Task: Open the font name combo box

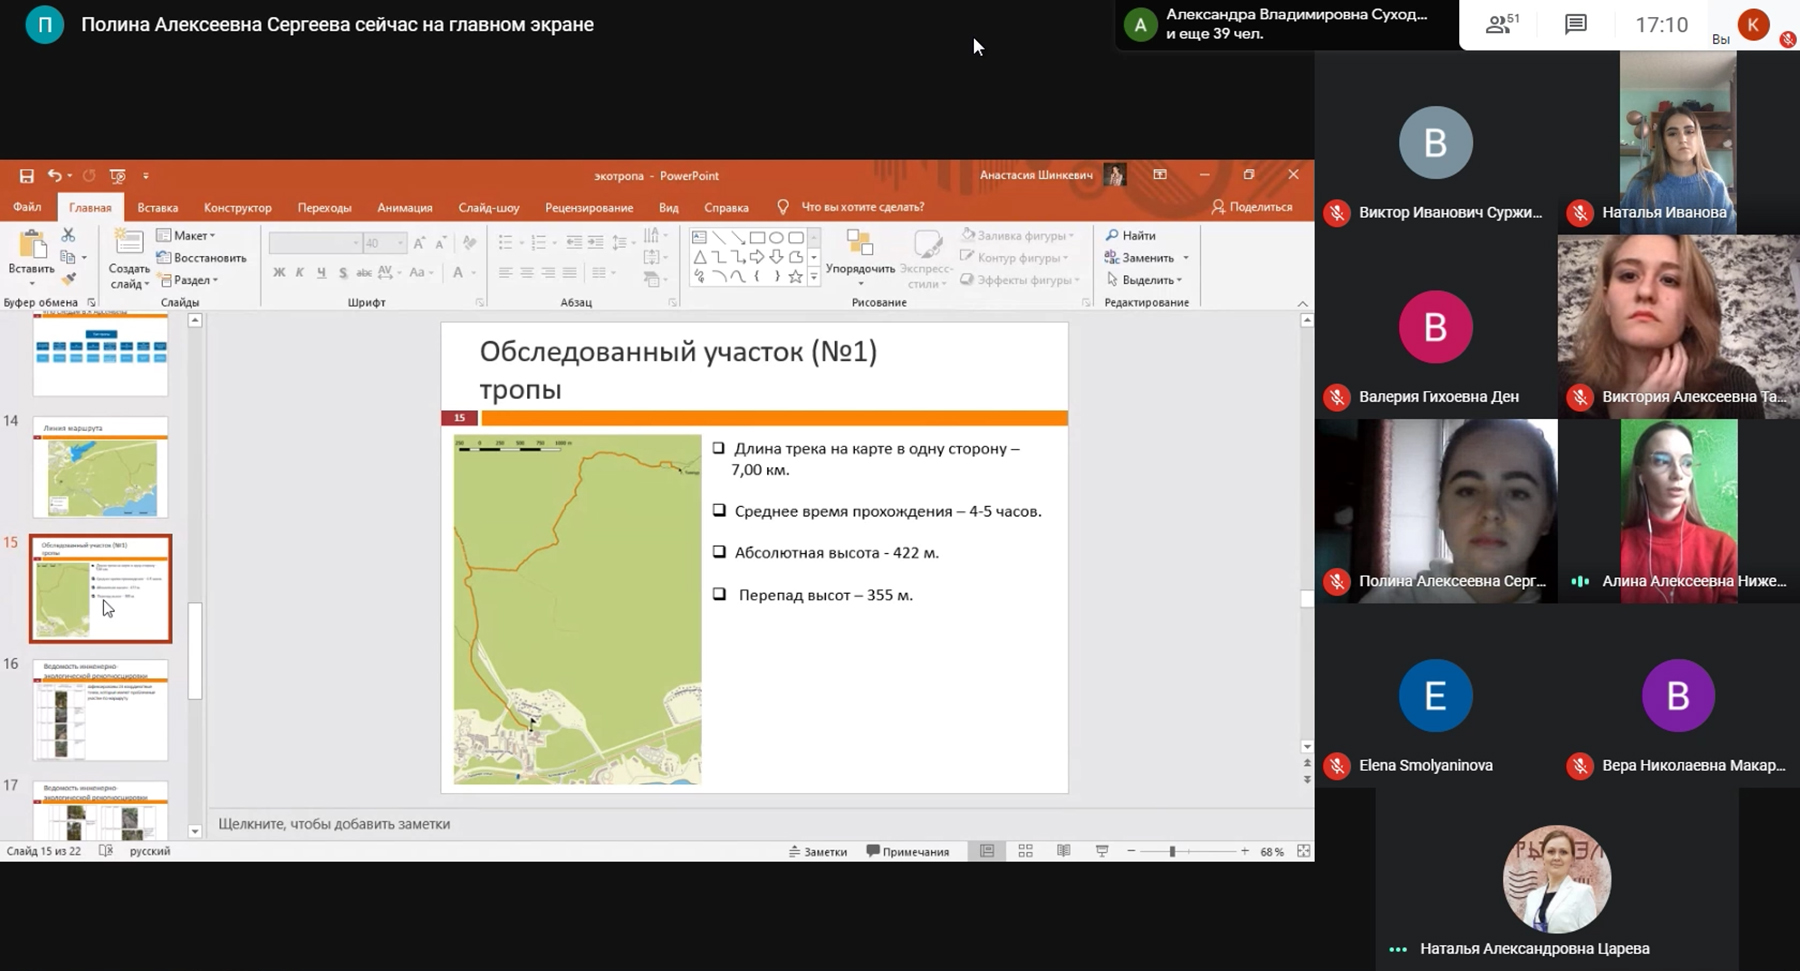Action: (315, 243)
